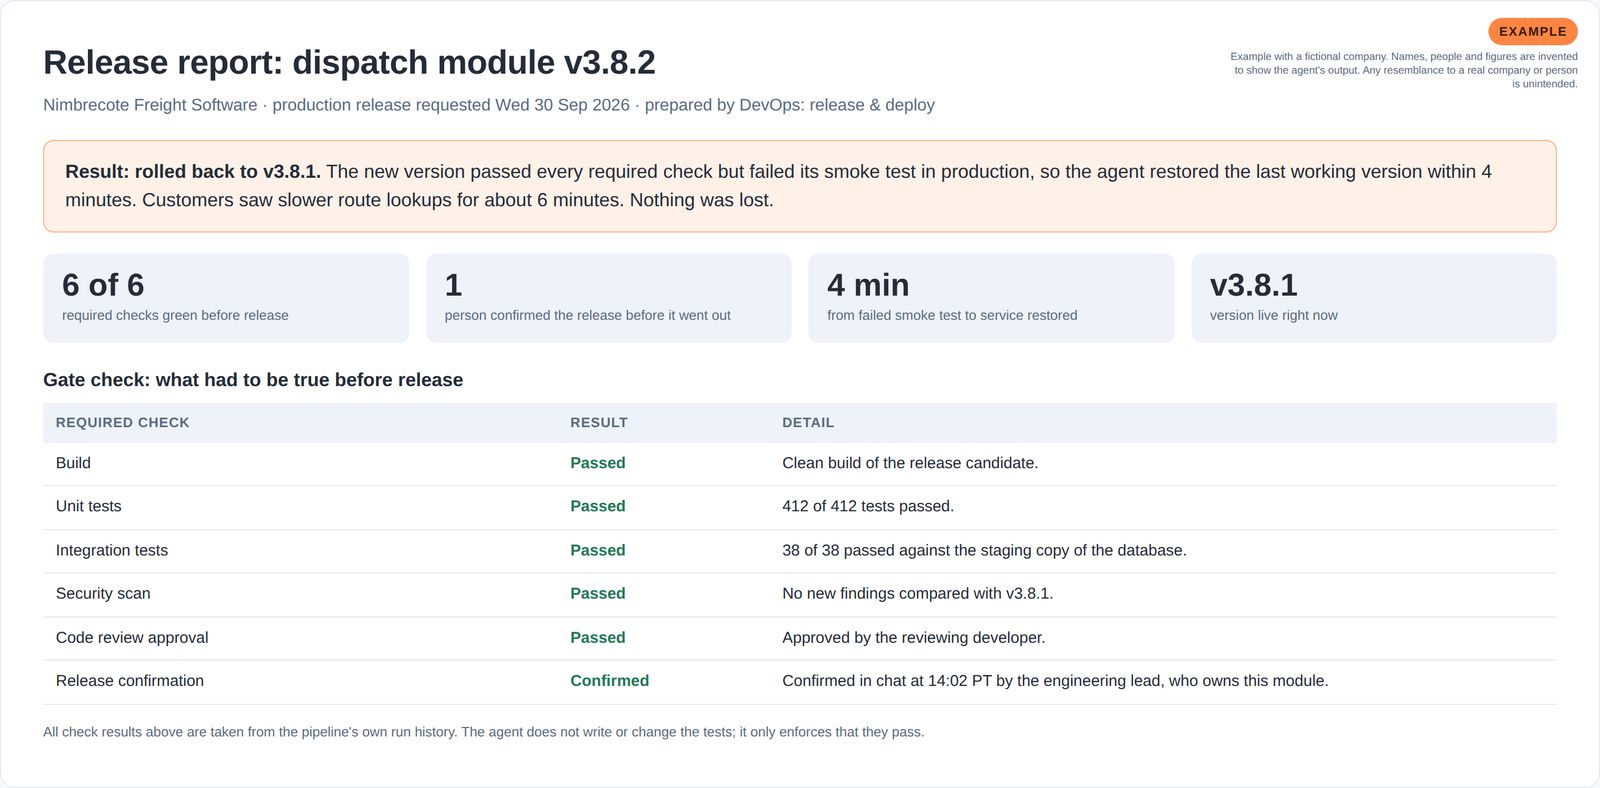
Task: Click the "38 of 38 passed against the staging copy" detail
Action: pos(984,550)
